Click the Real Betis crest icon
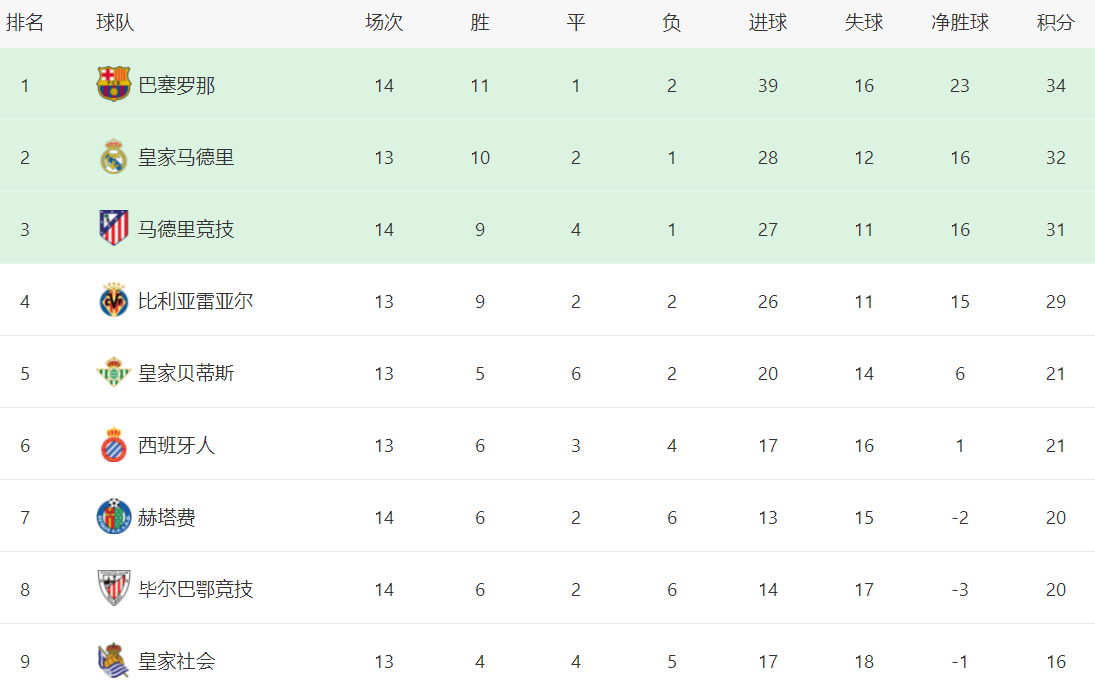The height and width of the screenshot is (694, 1095). point(114,373)
